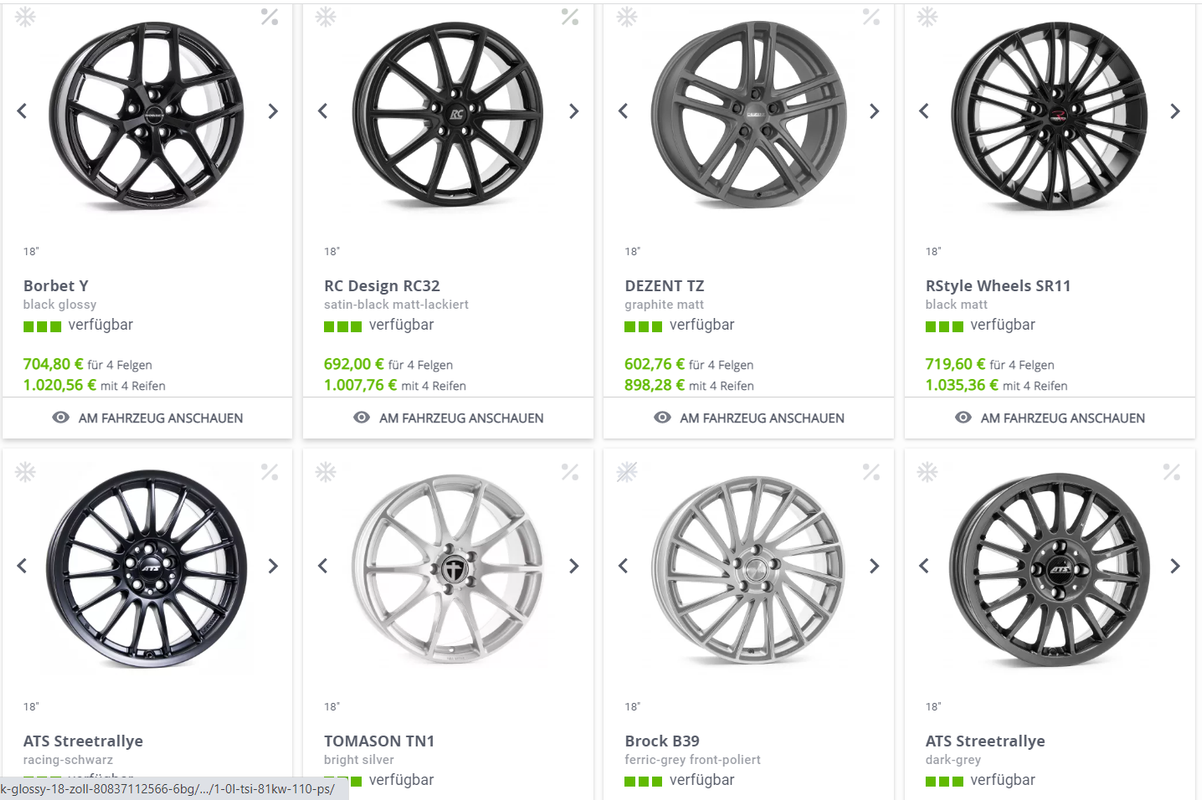Image resolution: width=1202 pixels, height=800 pixels.
Task: Click the snowflake icon on DEZENT TZ card
Action: 627,16
